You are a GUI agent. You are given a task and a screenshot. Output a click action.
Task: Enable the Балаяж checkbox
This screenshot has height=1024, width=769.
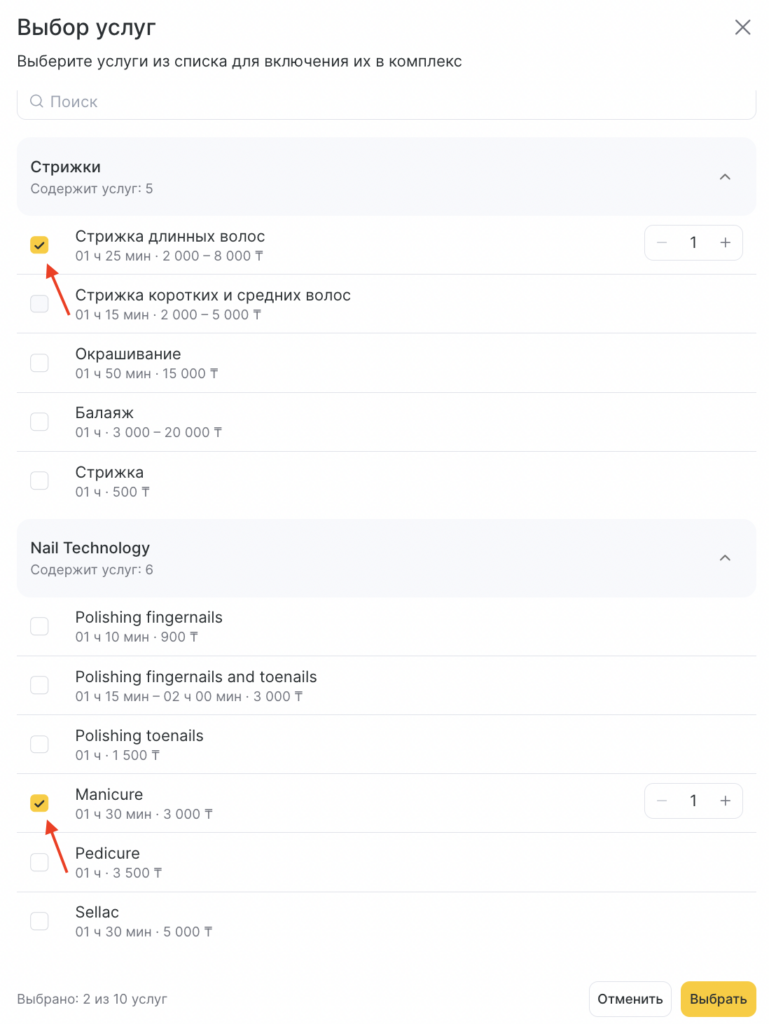click(39, 422)
